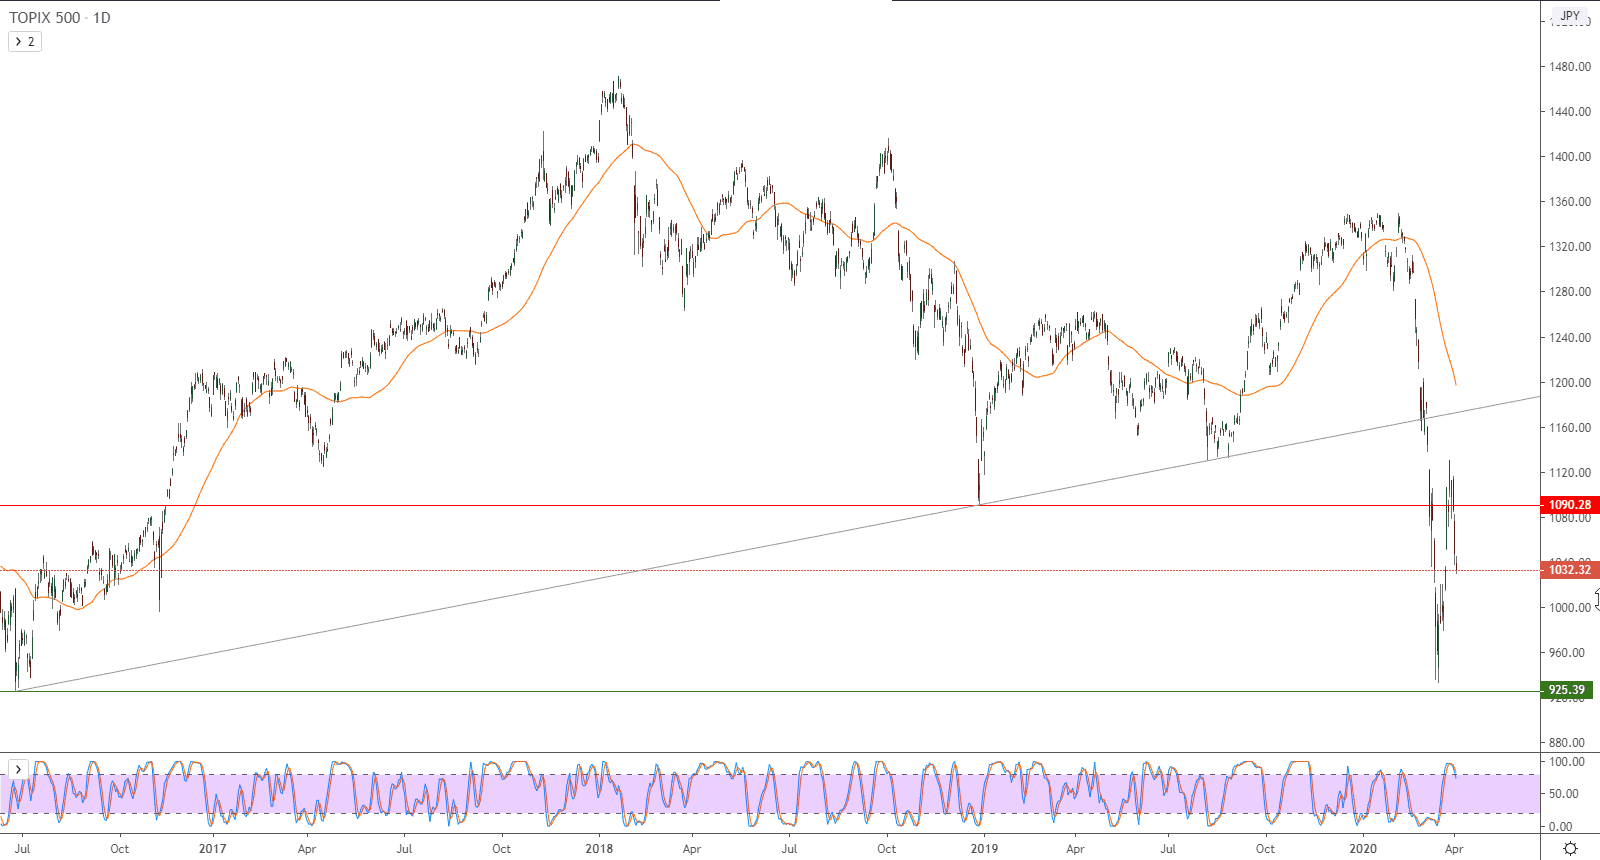Click the 880.00 price axis value
The width and height of the screenshot is (1600, 860).
click(1567, 743)
